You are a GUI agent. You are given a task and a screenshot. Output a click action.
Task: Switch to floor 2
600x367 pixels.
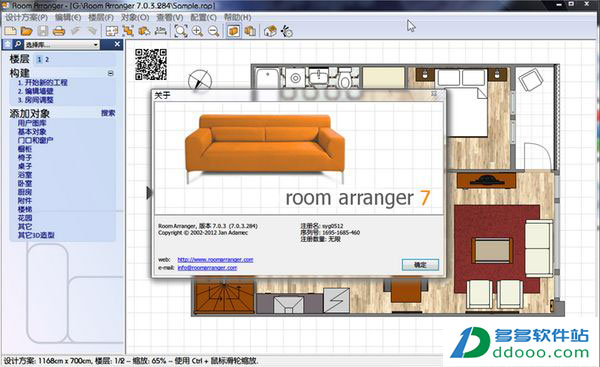click(47, 59)
